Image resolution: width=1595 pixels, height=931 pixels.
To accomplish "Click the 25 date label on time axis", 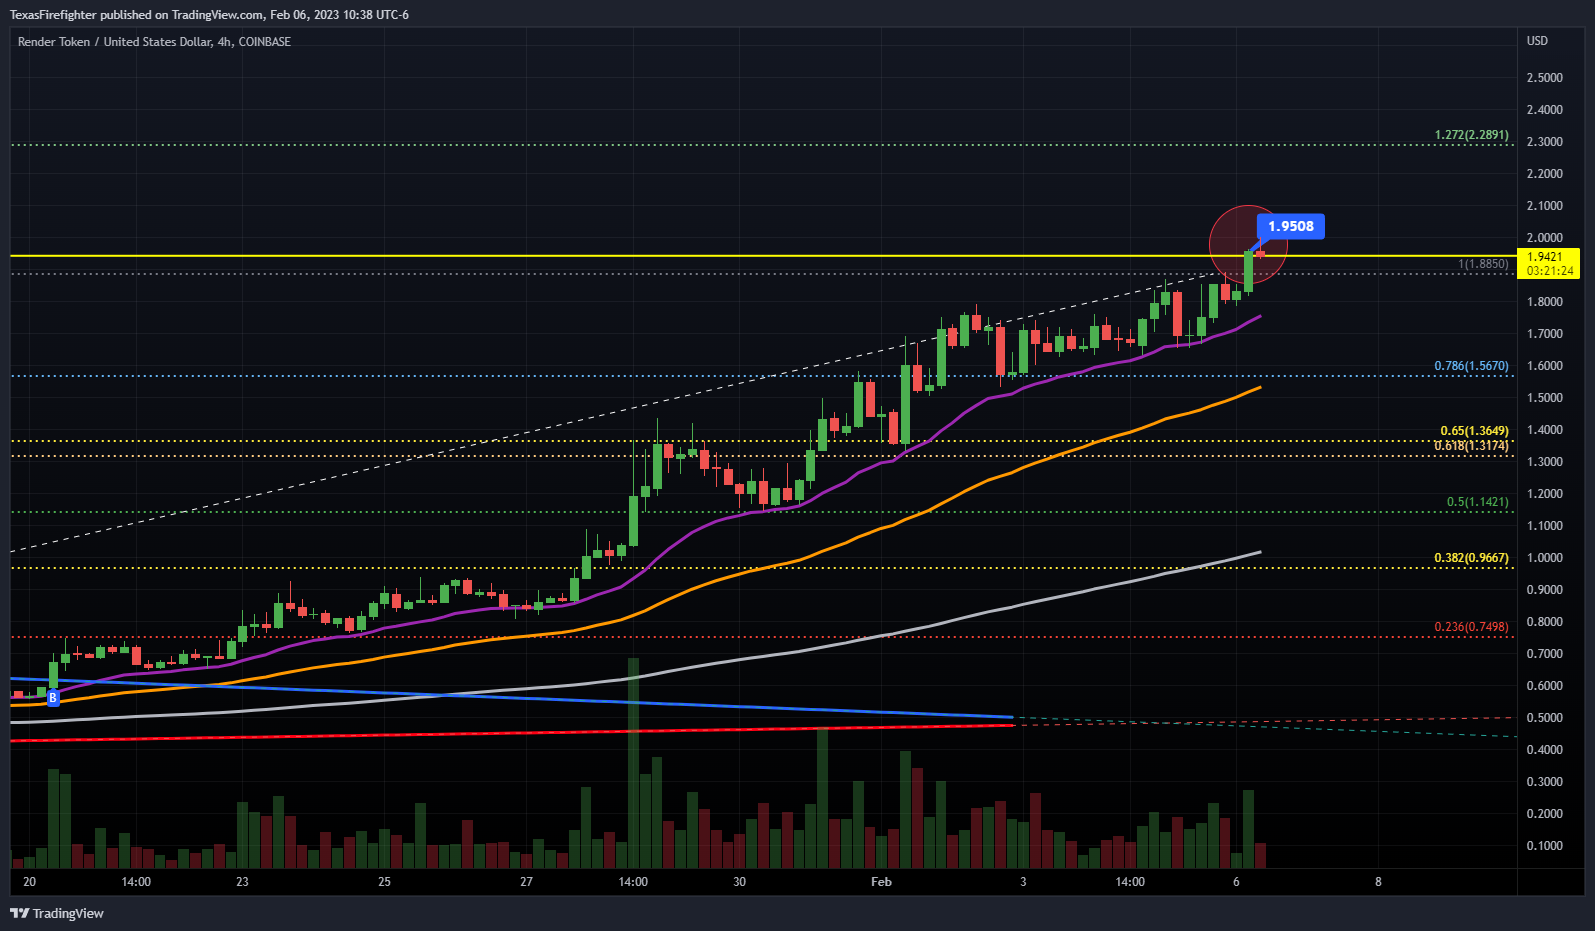I will pos(385,882).
